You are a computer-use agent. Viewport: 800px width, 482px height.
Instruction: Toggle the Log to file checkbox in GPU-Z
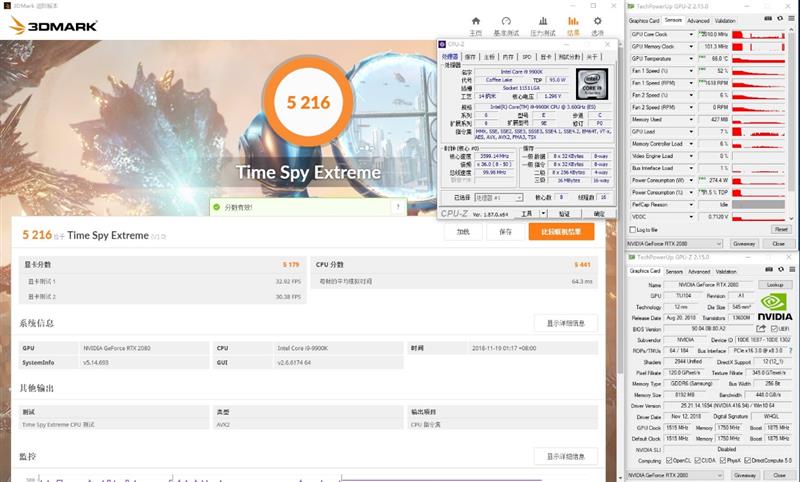tap(633, 230)
